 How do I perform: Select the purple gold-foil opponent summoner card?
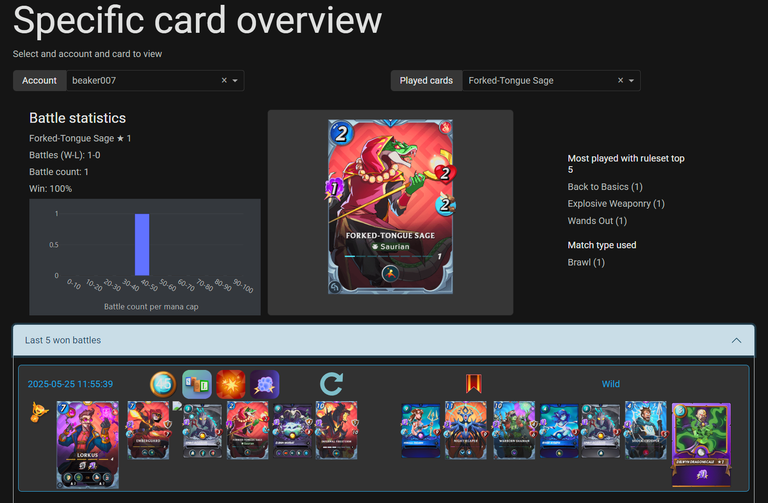tap(701, 445)
